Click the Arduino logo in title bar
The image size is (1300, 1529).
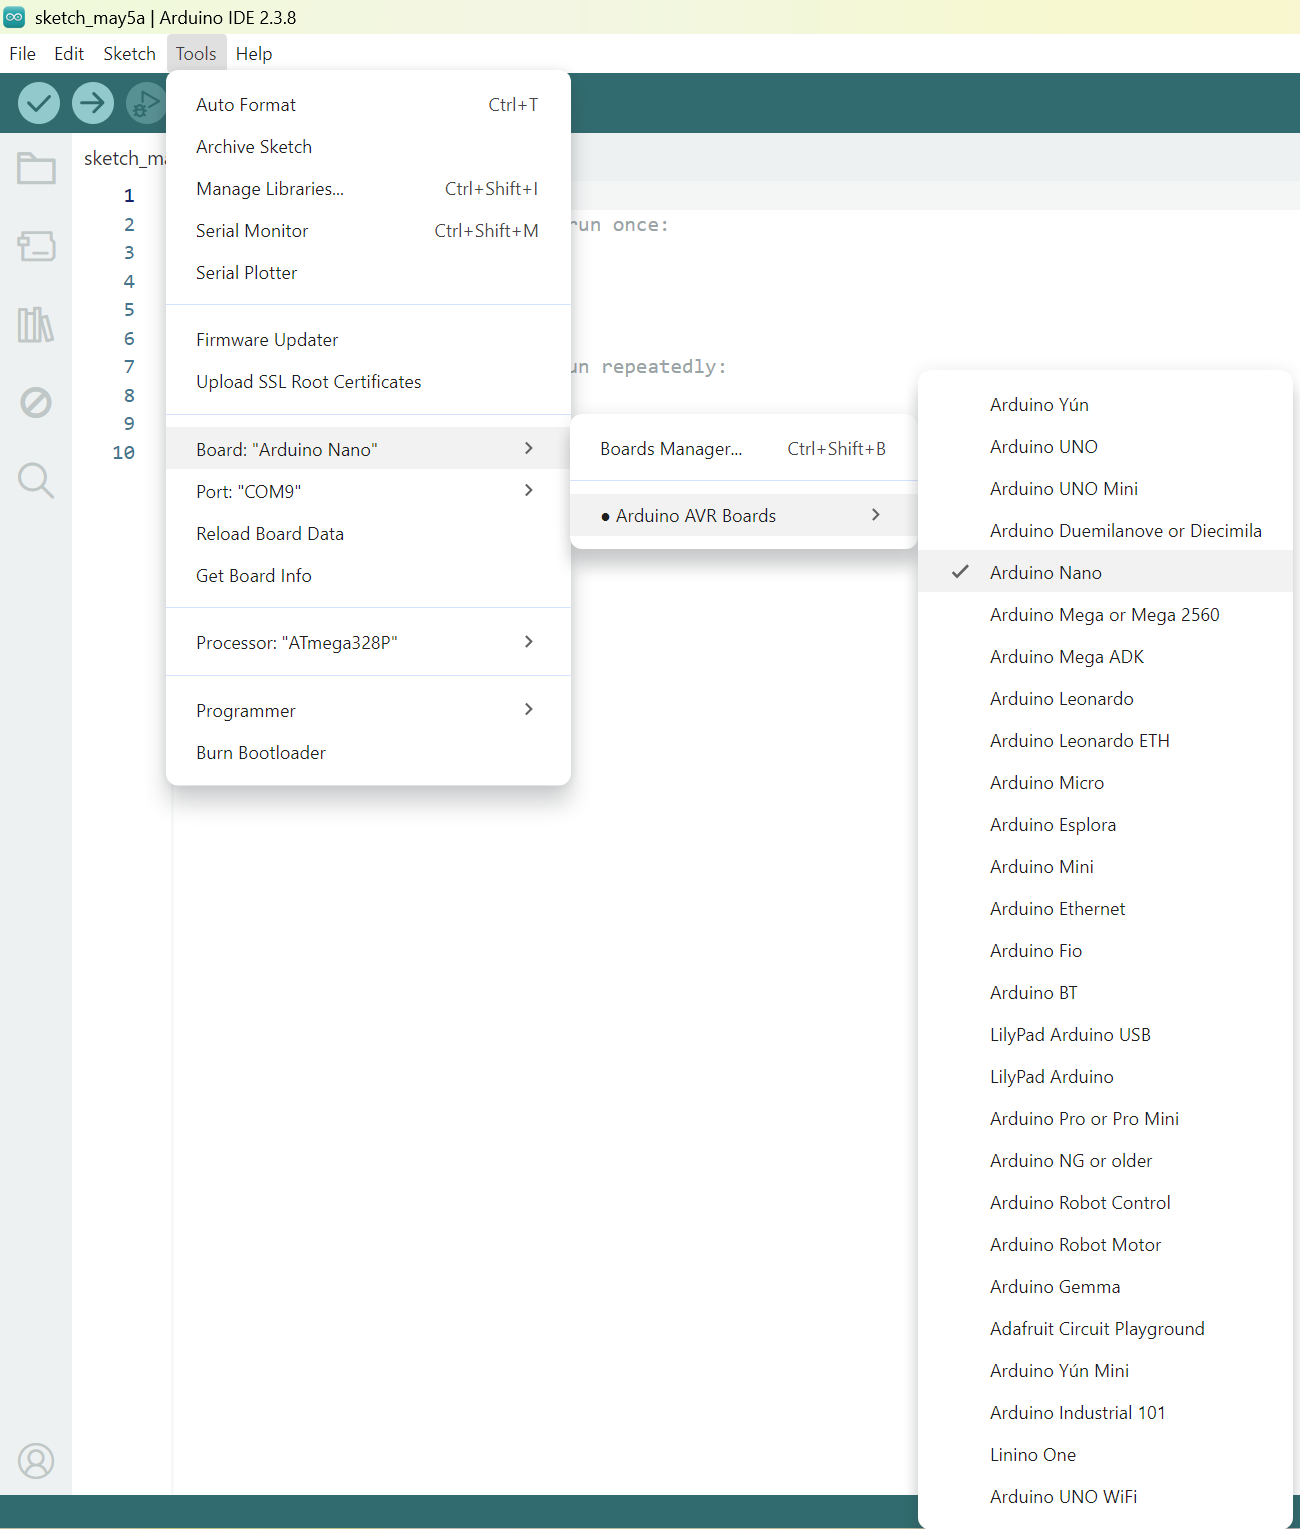[x=14, y=17]
